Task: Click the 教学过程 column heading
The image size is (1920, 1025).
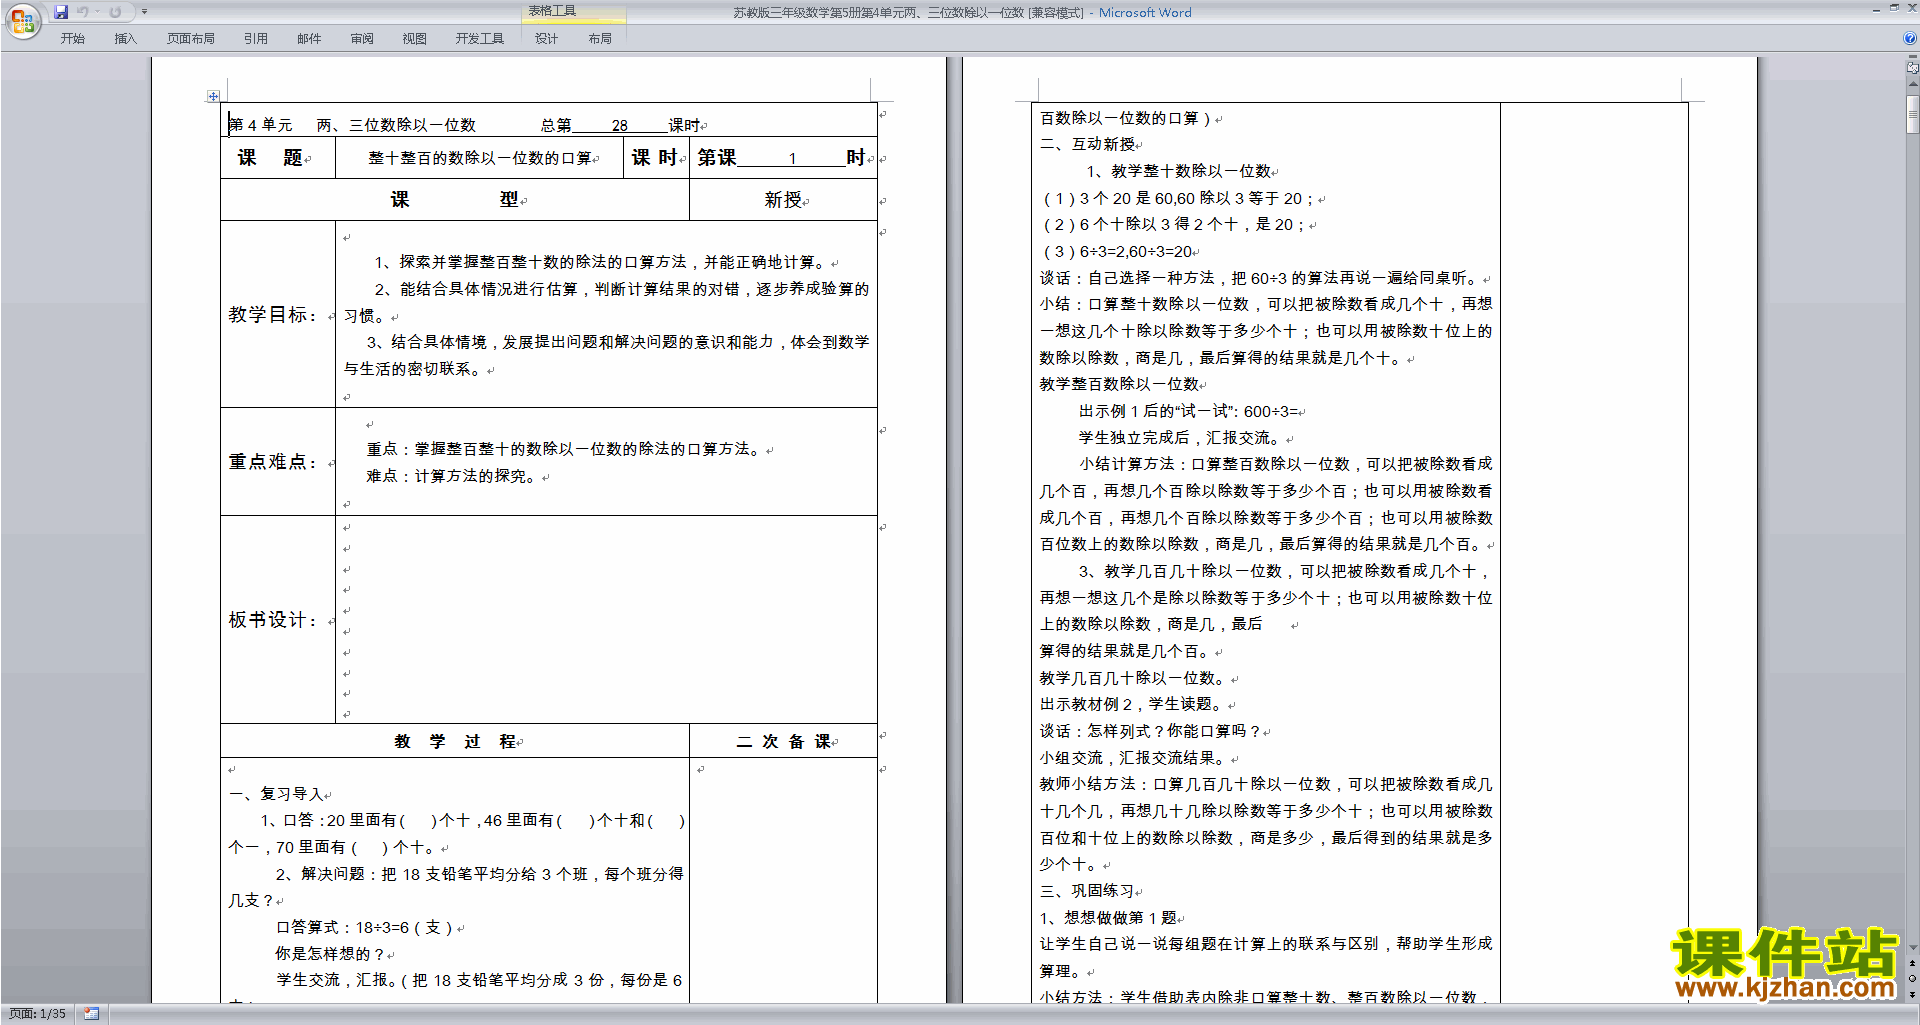Action: 455,741
